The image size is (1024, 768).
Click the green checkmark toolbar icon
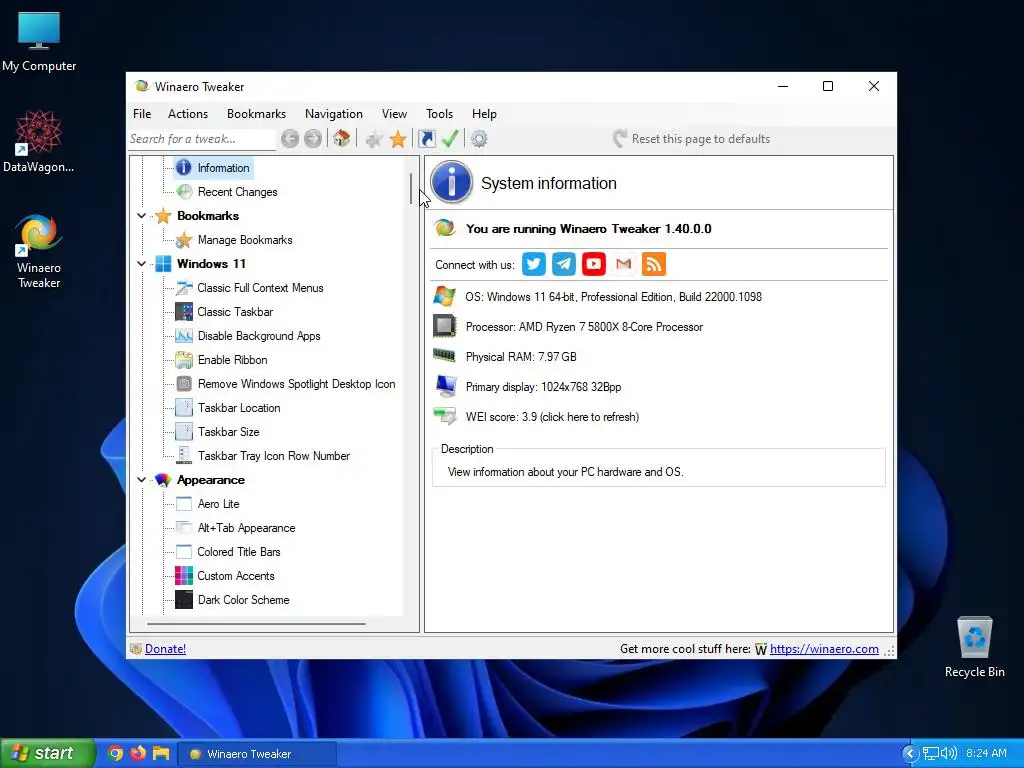point(450,138)
